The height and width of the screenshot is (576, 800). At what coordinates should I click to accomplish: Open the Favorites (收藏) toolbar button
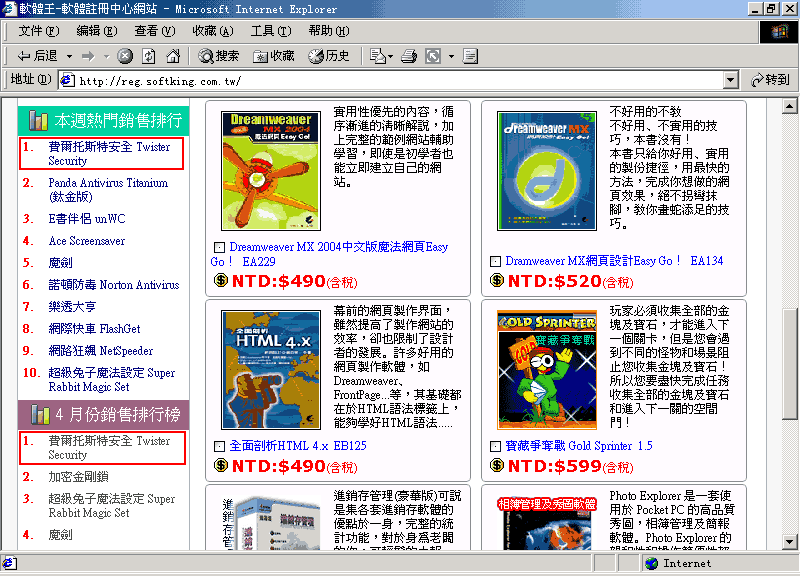tap(274, 56)
